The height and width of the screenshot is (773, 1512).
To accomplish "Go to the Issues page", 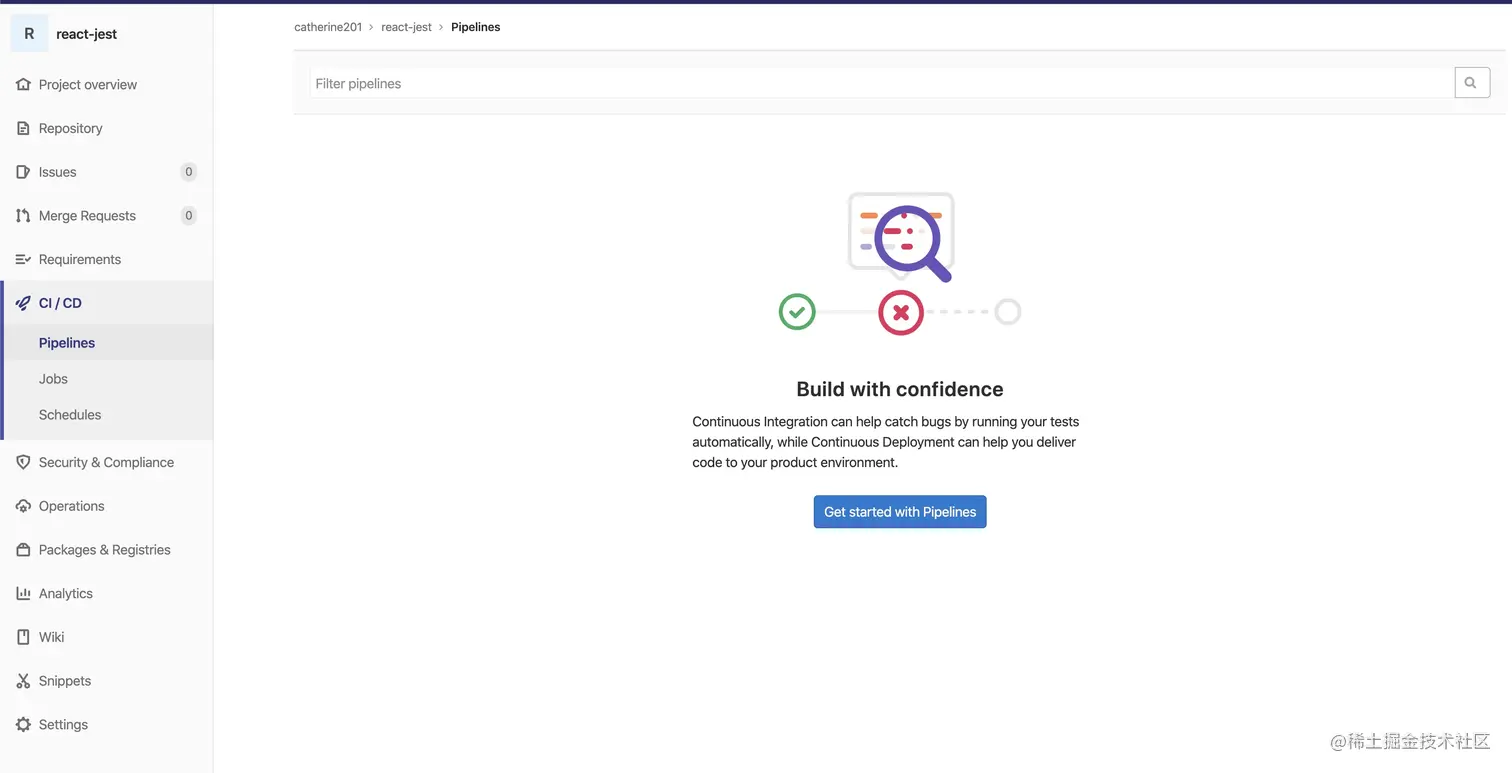I will pyautogui.click(x=57, y=172).
